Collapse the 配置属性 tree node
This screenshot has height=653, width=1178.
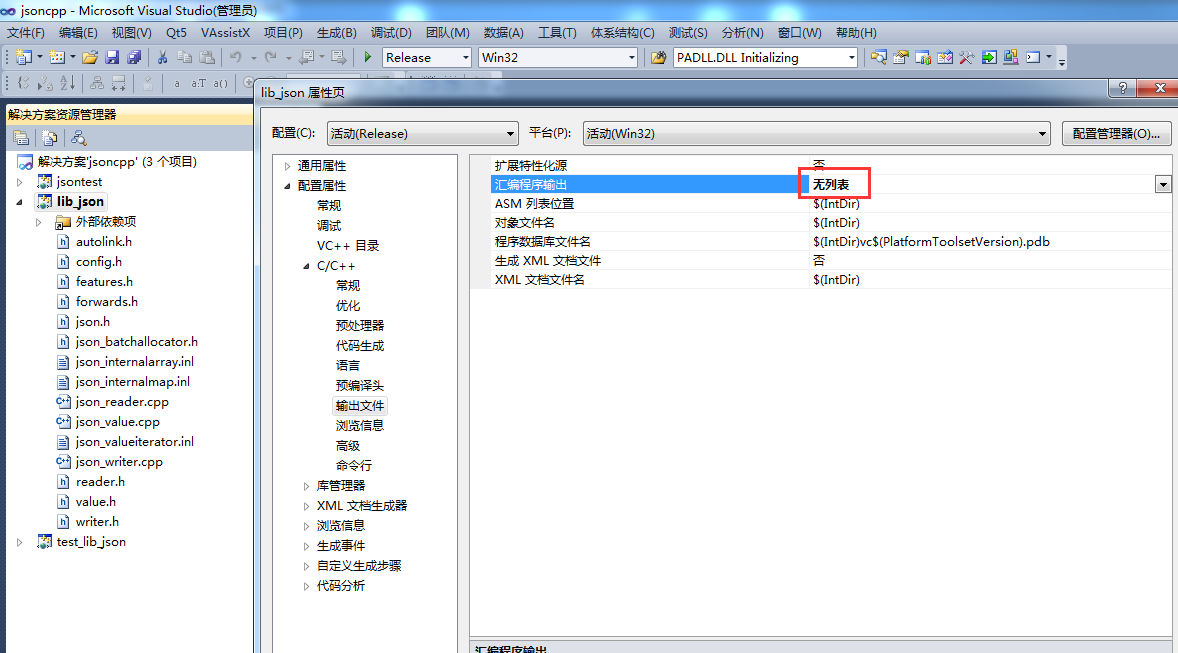click(x=287, y=186)
